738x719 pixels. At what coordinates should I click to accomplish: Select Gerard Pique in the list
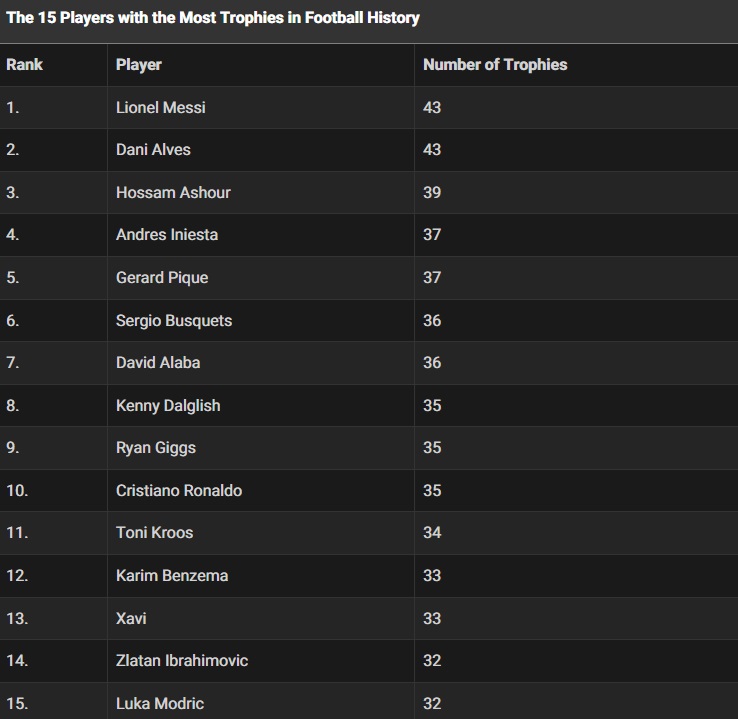(x=162, y=278)
